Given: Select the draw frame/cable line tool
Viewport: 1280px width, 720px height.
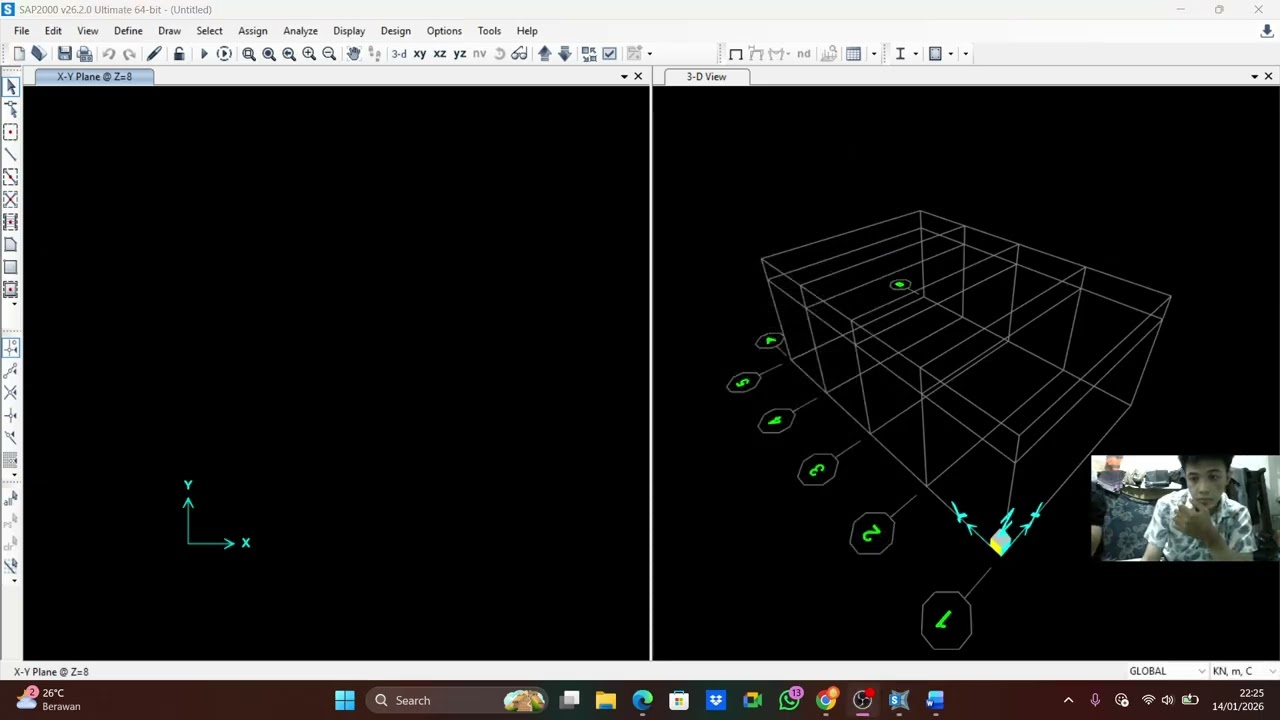Looking at the screenshot, I should coord(11,155).
